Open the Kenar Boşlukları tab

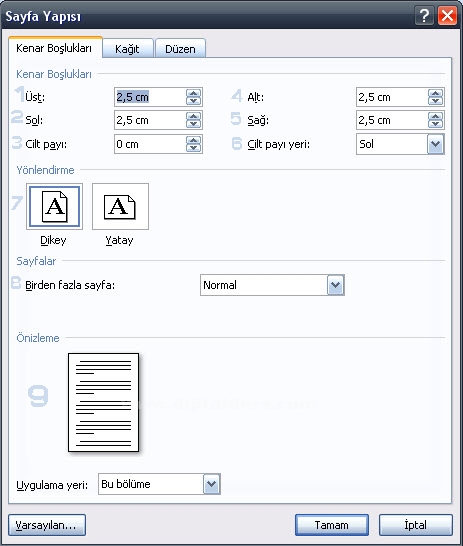(x=55, y=48)
